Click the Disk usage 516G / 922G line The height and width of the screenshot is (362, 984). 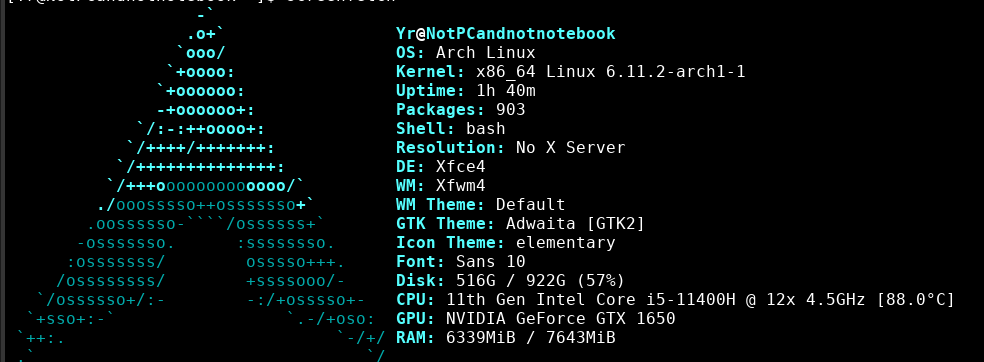point(510,280)
